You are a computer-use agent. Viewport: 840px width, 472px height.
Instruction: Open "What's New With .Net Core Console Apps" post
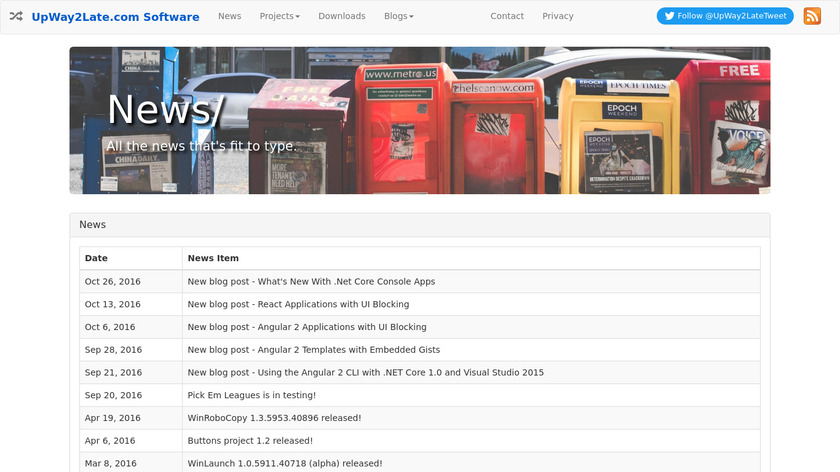[311, 281]
